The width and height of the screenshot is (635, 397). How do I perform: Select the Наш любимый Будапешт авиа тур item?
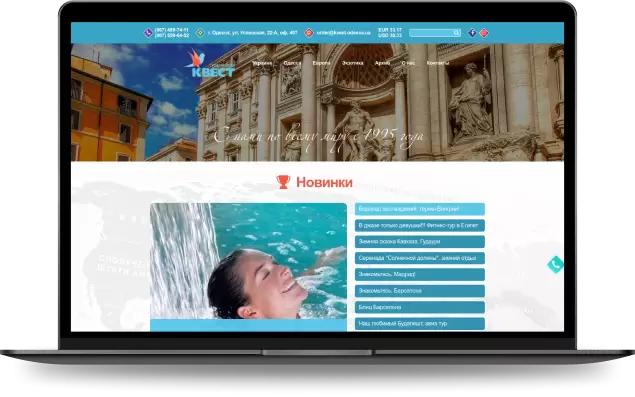420,324
